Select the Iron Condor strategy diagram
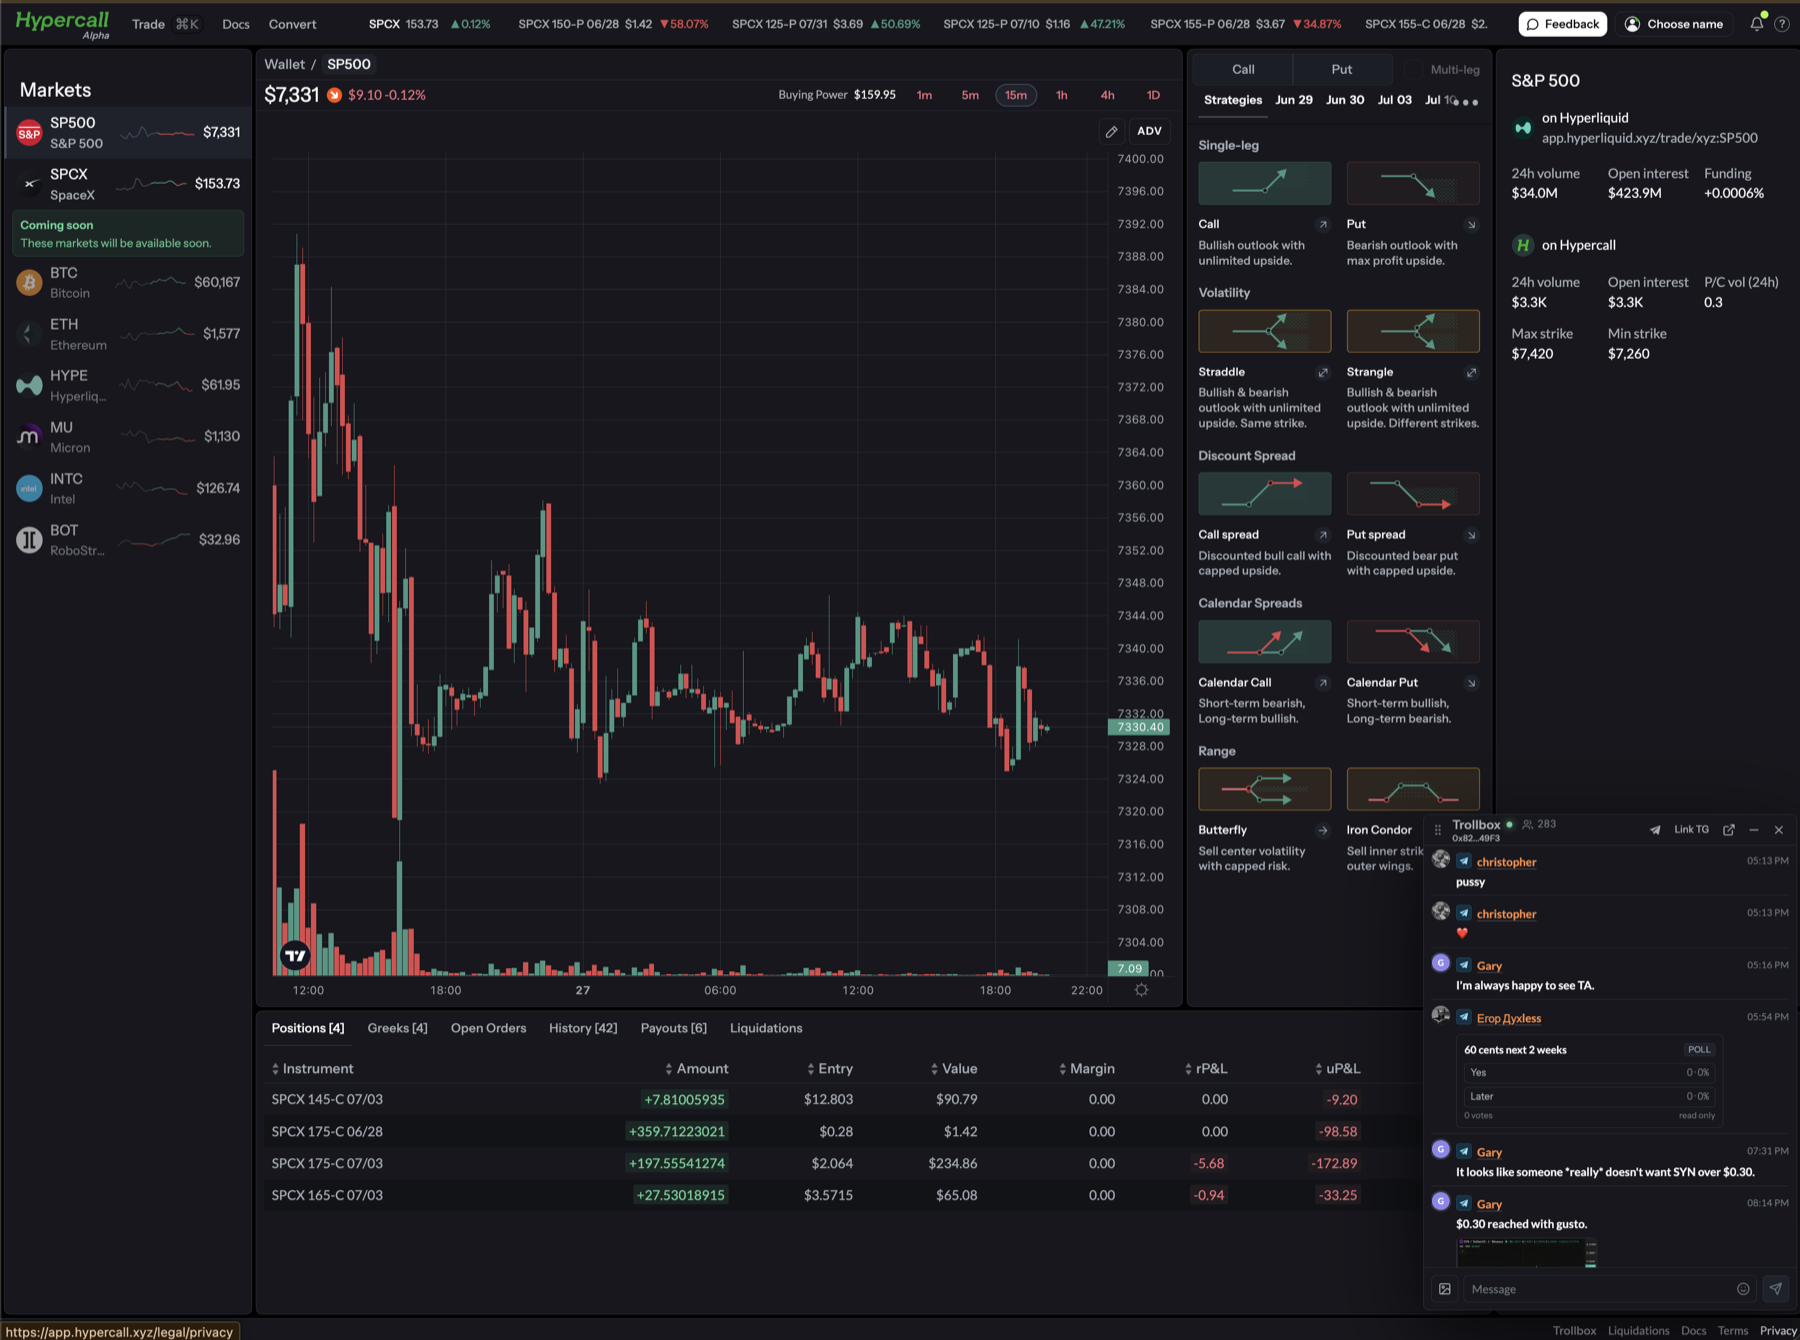Screen dimensions: 1800x1340 tap(1412, 788)
